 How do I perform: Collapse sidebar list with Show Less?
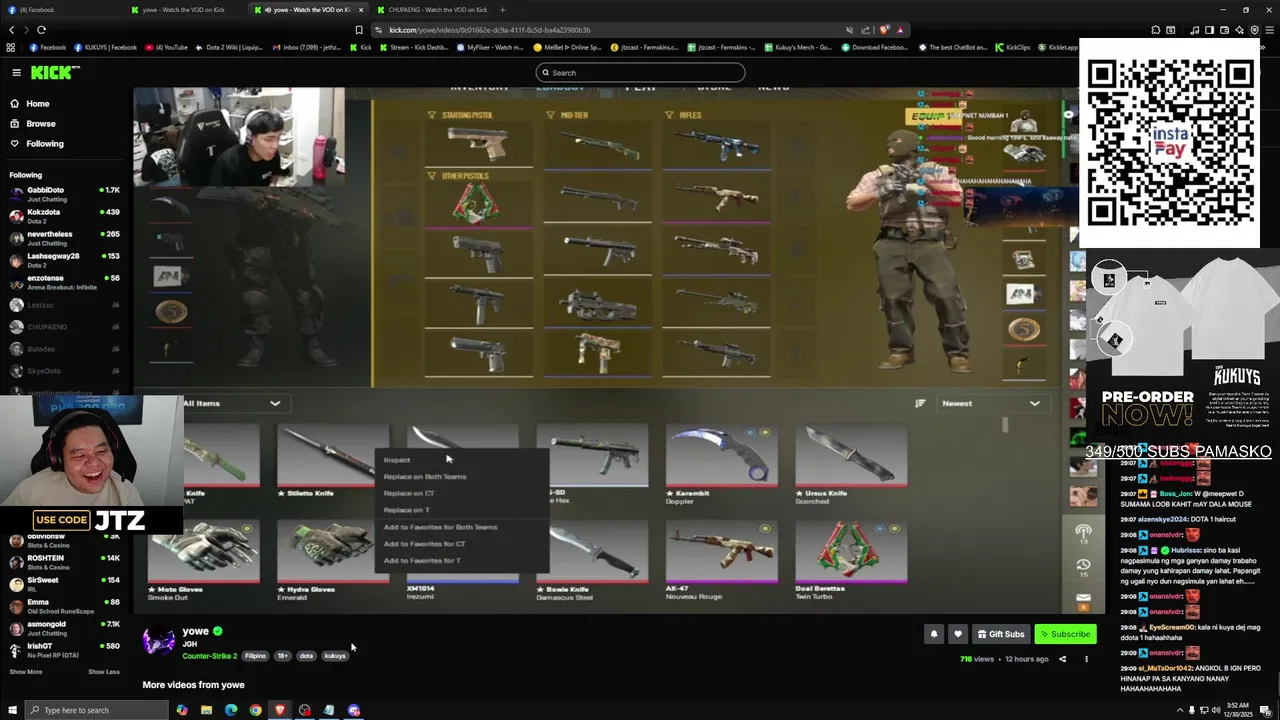coord(104,672)
